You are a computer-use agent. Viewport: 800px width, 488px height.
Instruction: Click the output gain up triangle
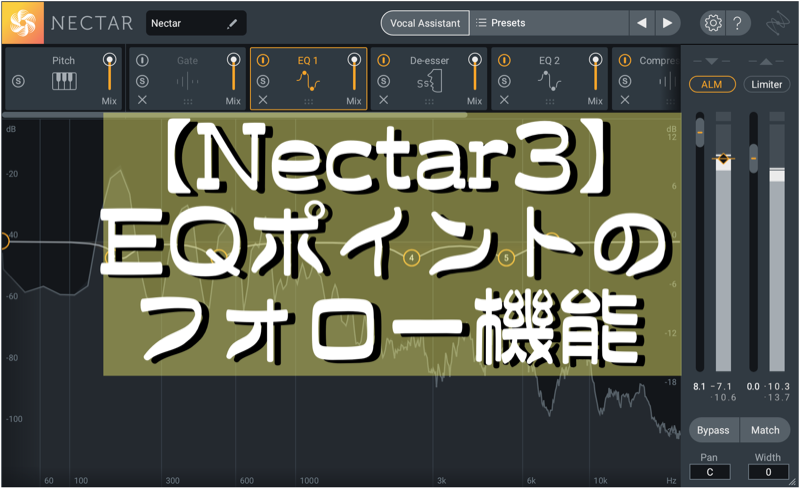[766, 61]
